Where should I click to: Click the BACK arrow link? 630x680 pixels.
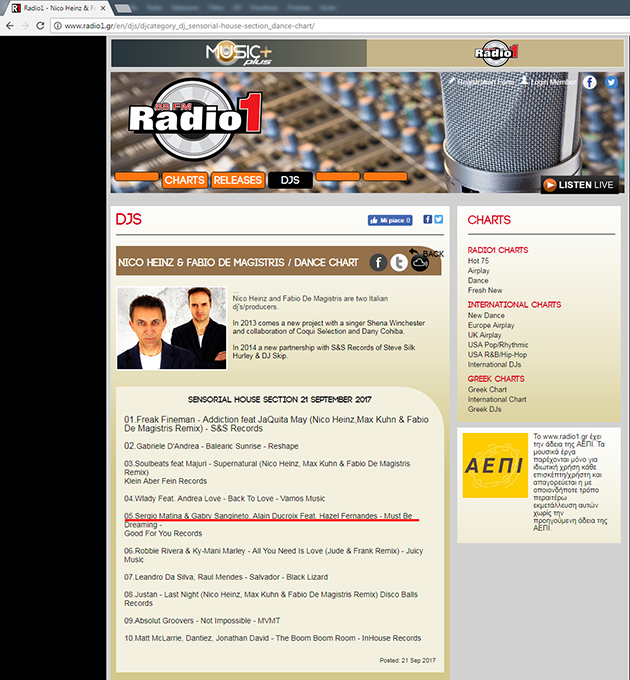pos(427,253)
